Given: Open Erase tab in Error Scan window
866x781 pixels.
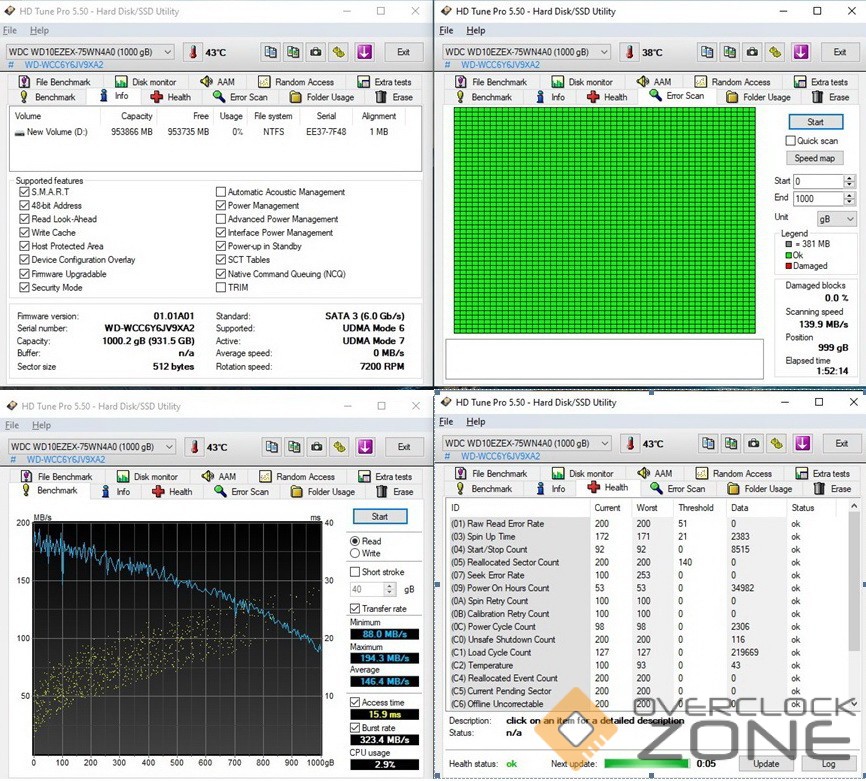Looking at the screenshot, I should (833, 97).
